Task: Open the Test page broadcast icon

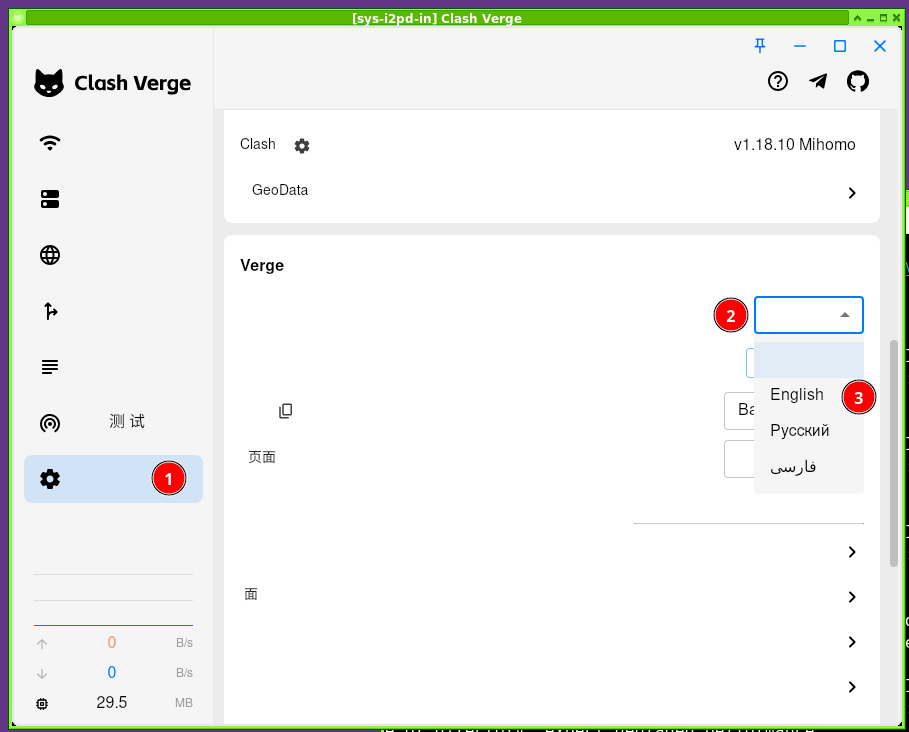Action: [x=50, y=423]
